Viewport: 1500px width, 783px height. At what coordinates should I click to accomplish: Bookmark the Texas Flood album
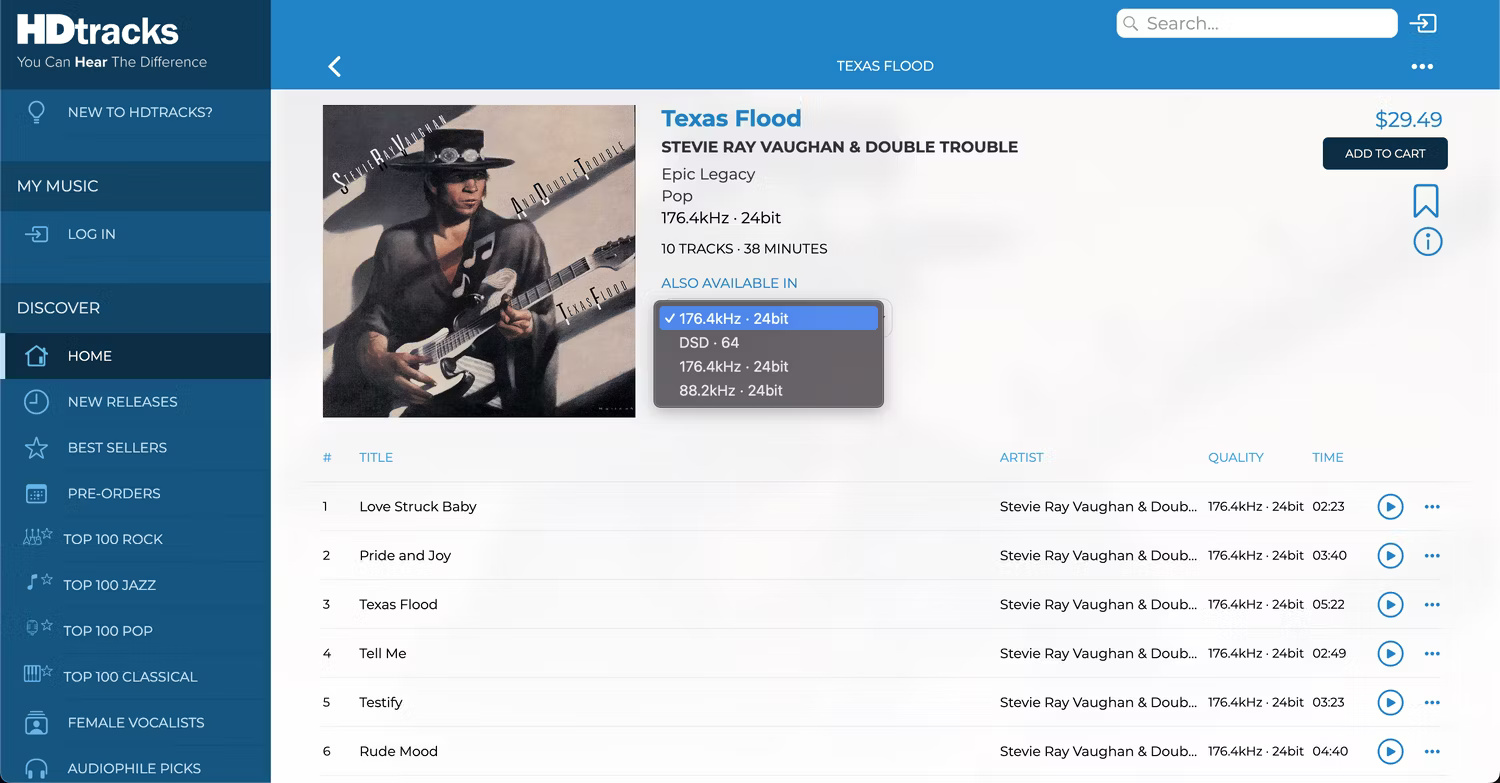tap(1427, 199)
